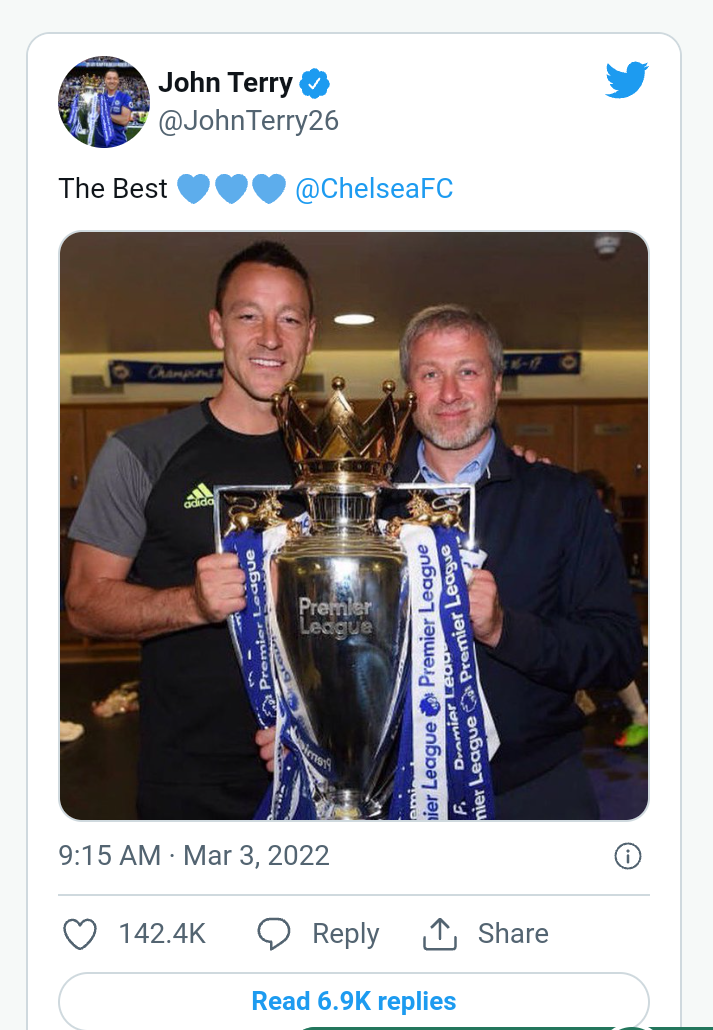This screenshot has height=1030, width=713.
Task: Click the tweet text "The Best"
Action: point(113,188)
